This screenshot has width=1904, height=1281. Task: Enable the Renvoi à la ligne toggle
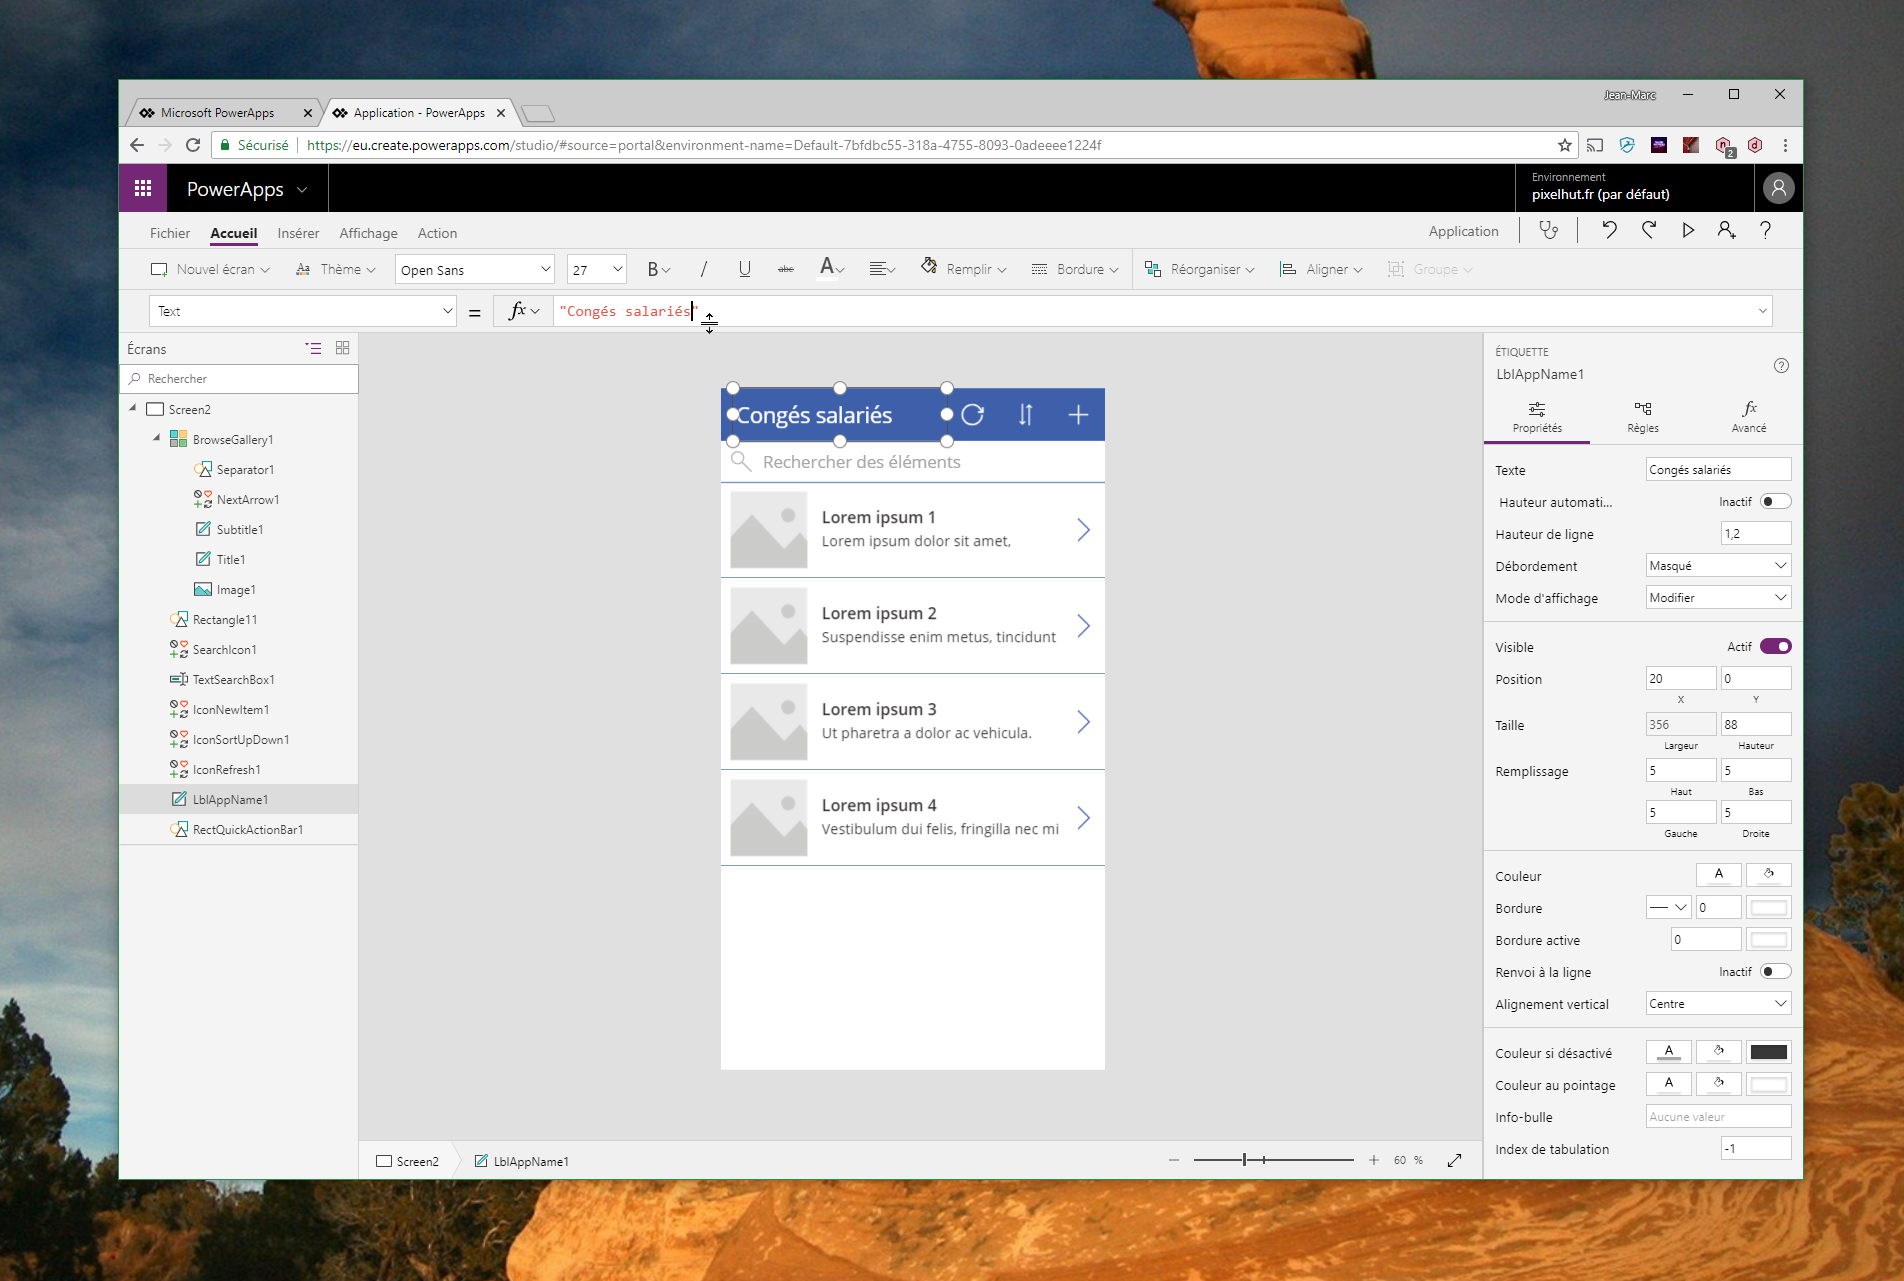[1775, 972]
